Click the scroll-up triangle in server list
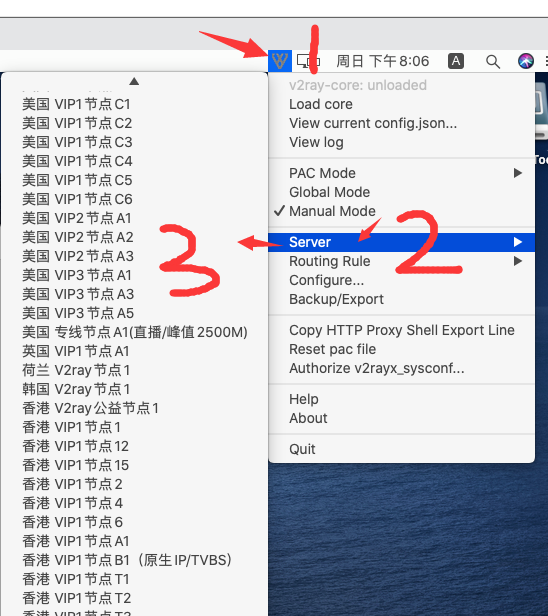Image resolution: width=548 pixels, height=616 pixels. click(x=134, y=81)
